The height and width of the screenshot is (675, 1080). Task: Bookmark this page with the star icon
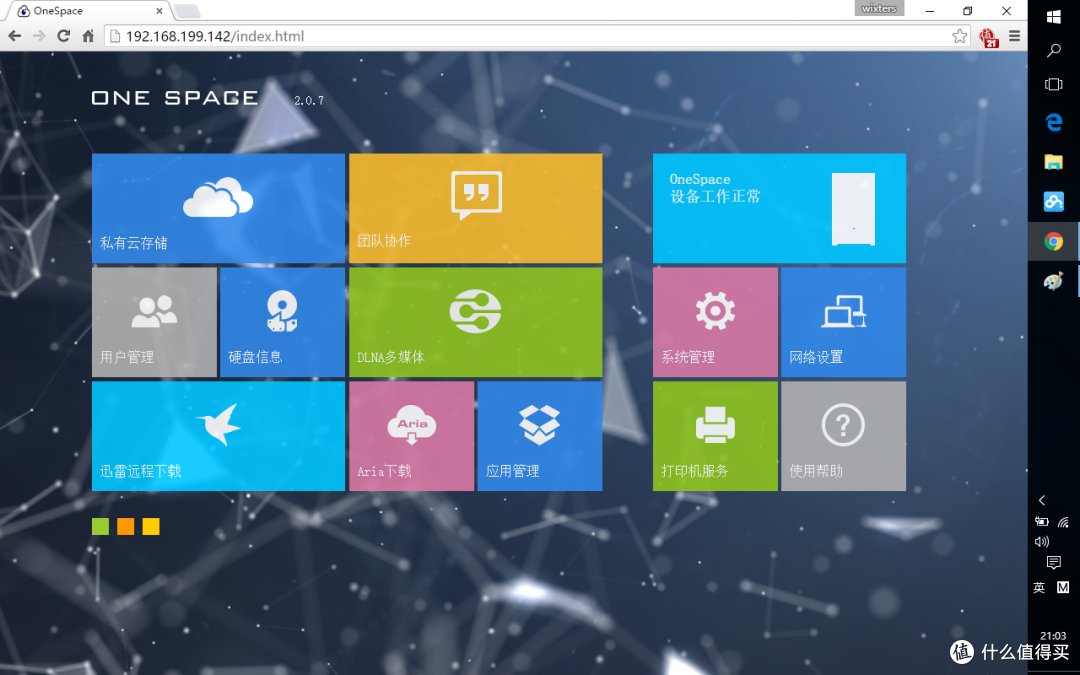[959, 36]
